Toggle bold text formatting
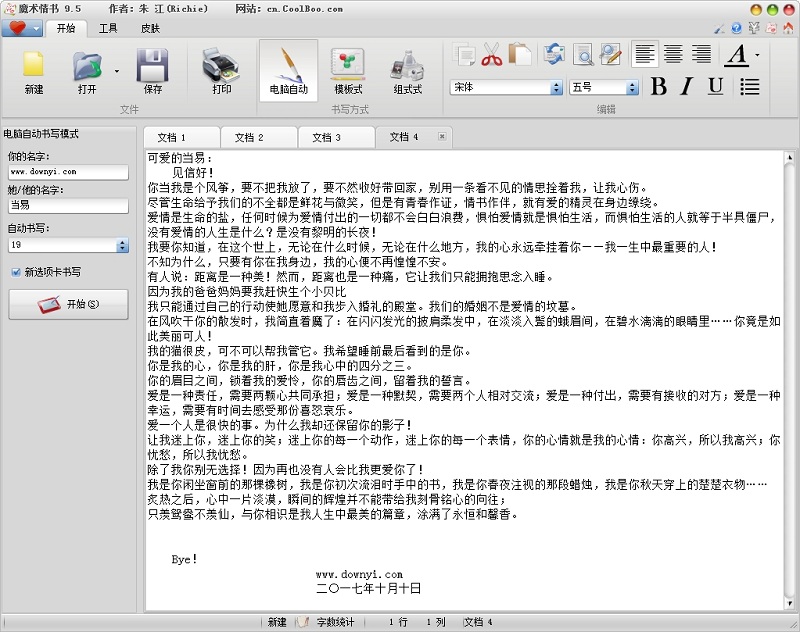This screenshot has height=632, width=800. 658,87
